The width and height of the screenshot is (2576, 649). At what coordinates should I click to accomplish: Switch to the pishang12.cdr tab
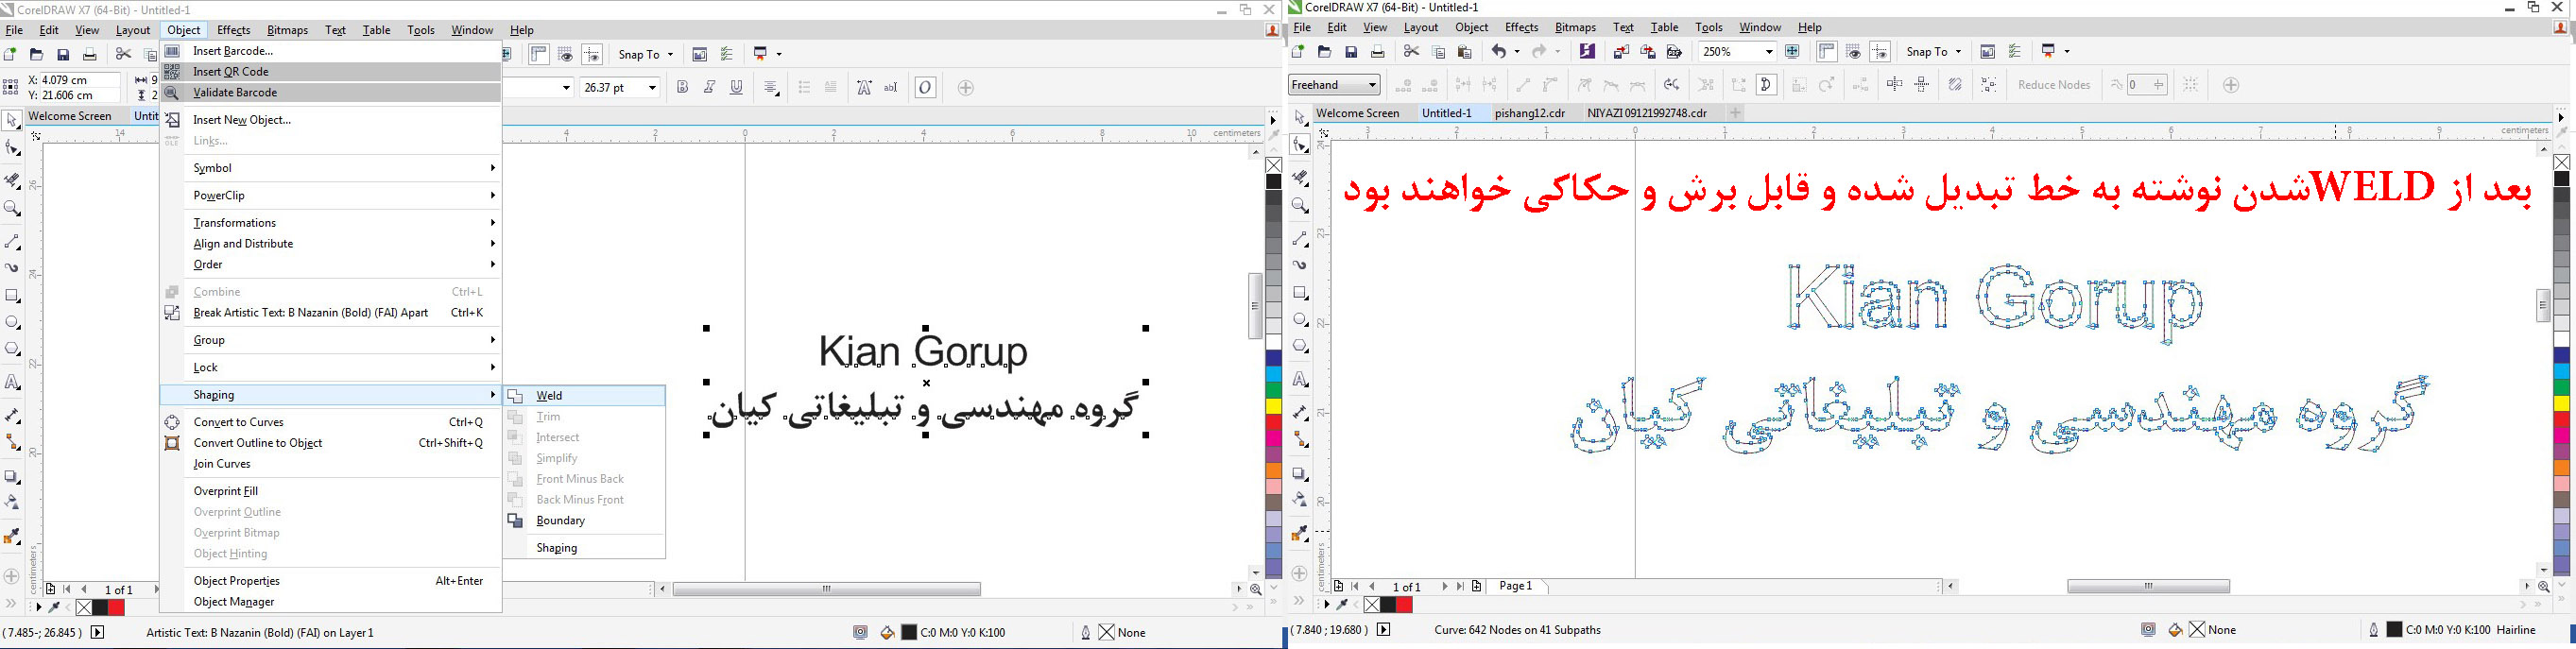coord(1530,113)
